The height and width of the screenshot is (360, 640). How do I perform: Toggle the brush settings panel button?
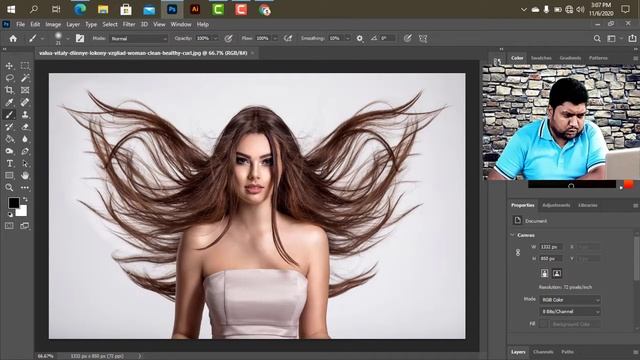(80, 38)
